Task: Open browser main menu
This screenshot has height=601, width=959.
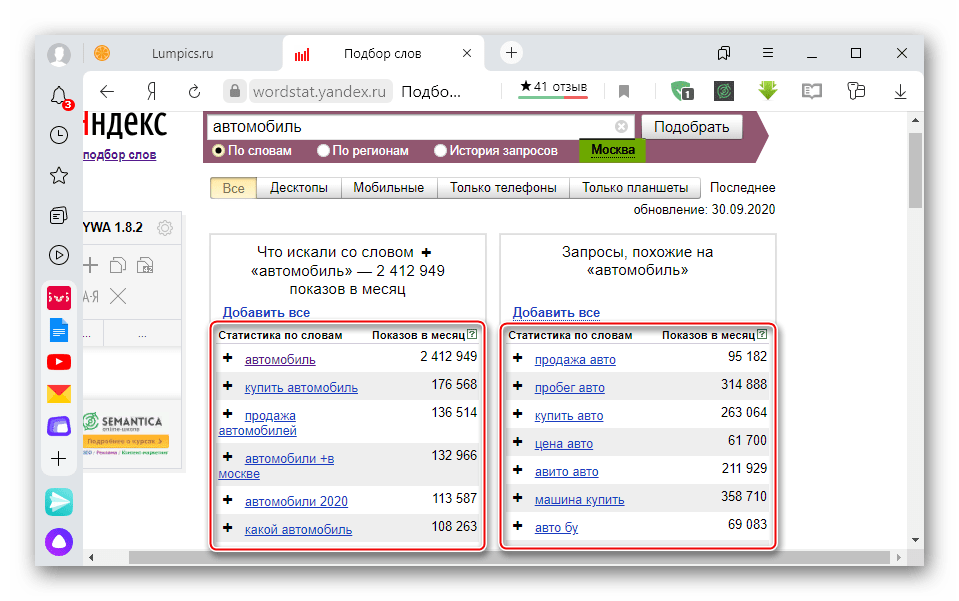Action: 768,53
